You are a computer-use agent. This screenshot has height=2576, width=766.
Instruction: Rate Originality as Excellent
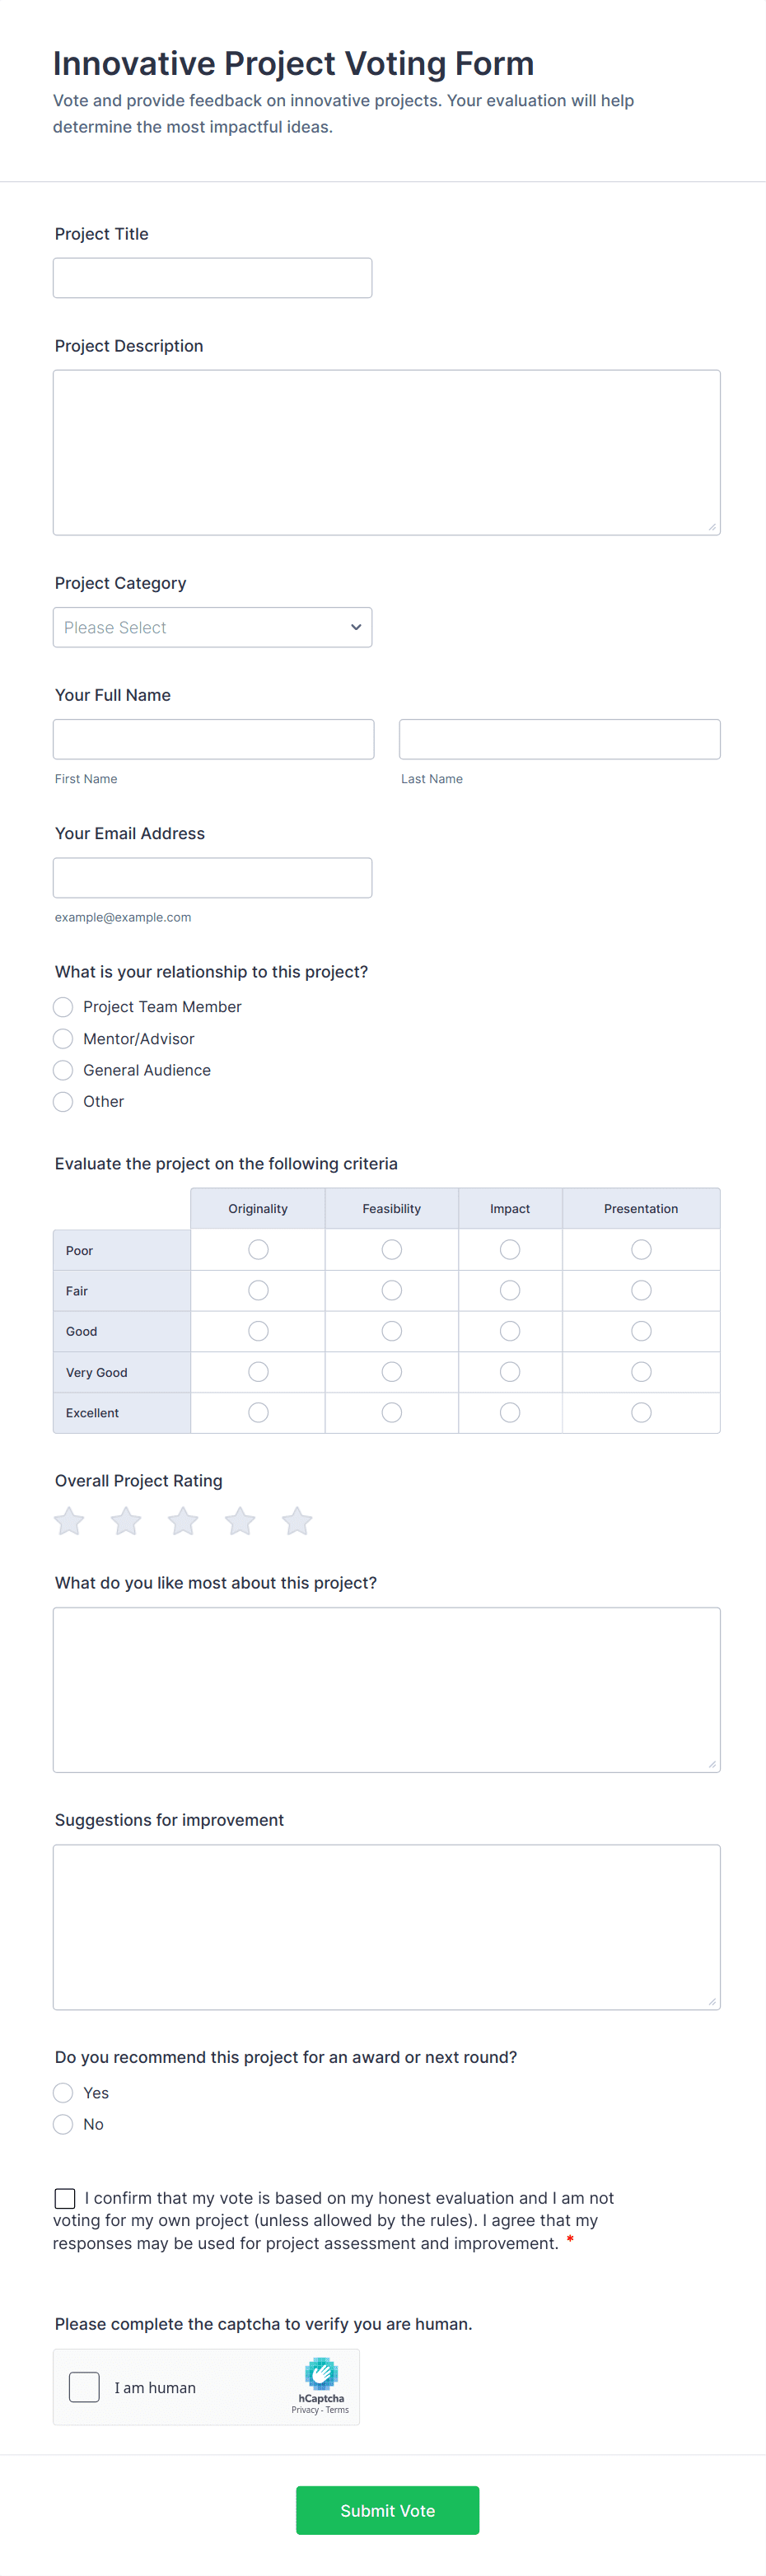pos(258,1412)
